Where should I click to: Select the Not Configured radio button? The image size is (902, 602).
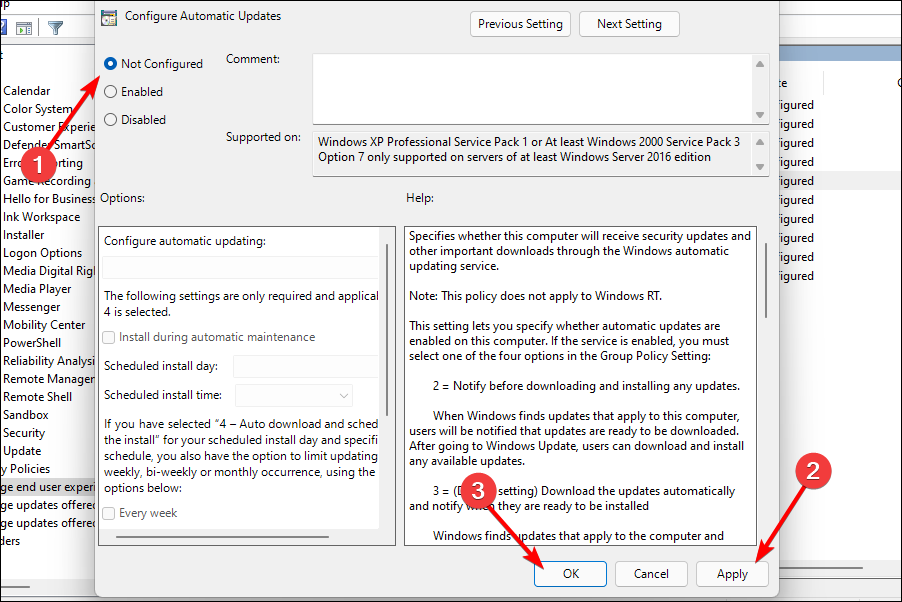(110, 63)
